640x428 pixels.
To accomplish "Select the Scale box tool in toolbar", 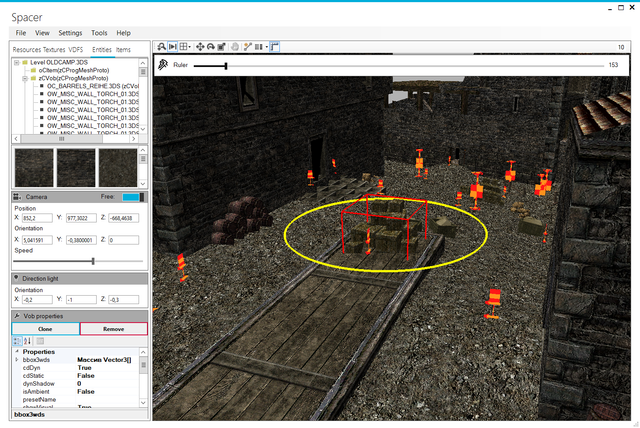I will click(222, 47).
